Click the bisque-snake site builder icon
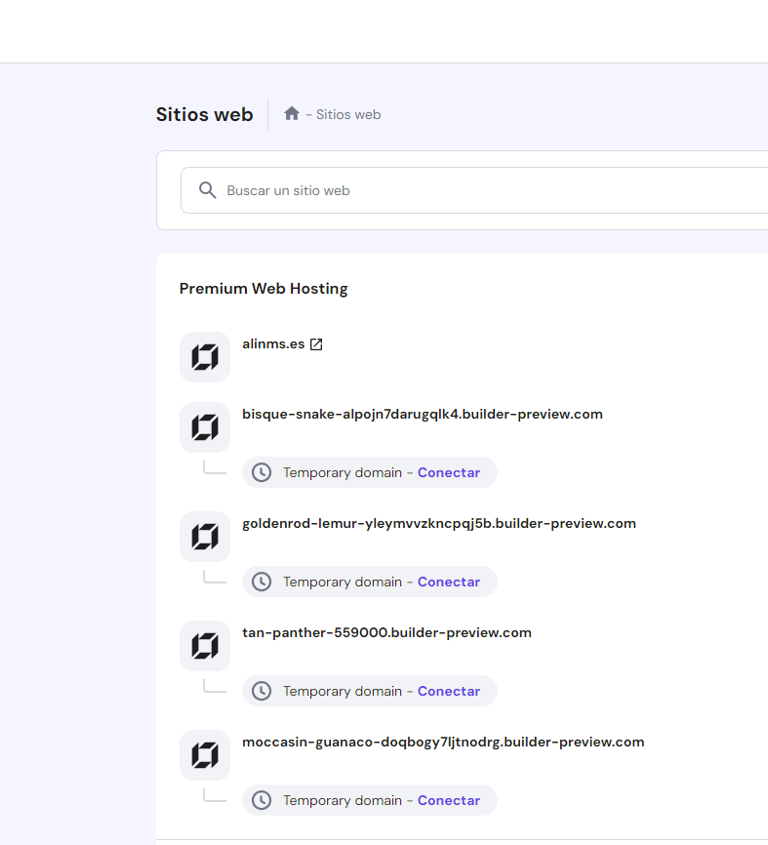The width and height of the screenshot is (768, 845). (205, 427)
